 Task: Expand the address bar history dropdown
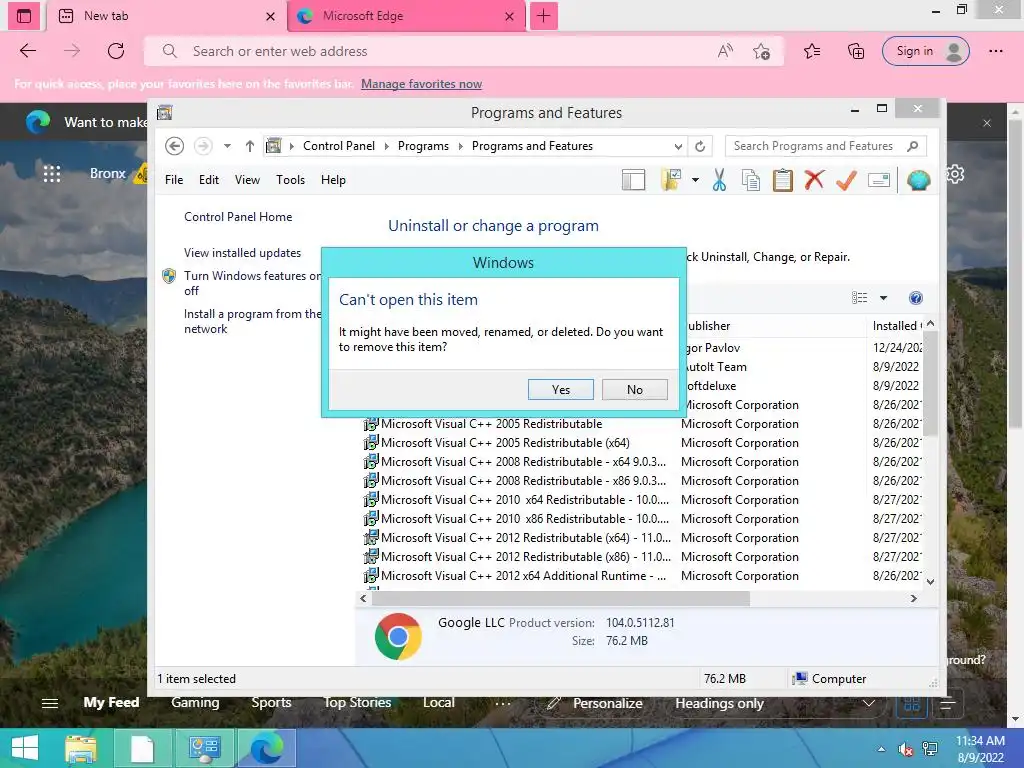[679, 146]
